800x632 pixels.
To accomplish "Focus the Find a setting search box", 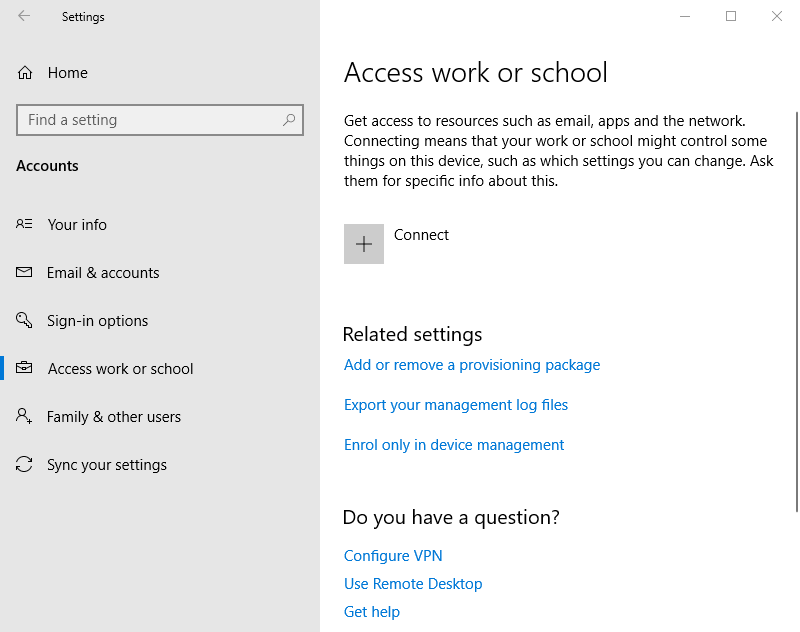I will click(150, 120).
